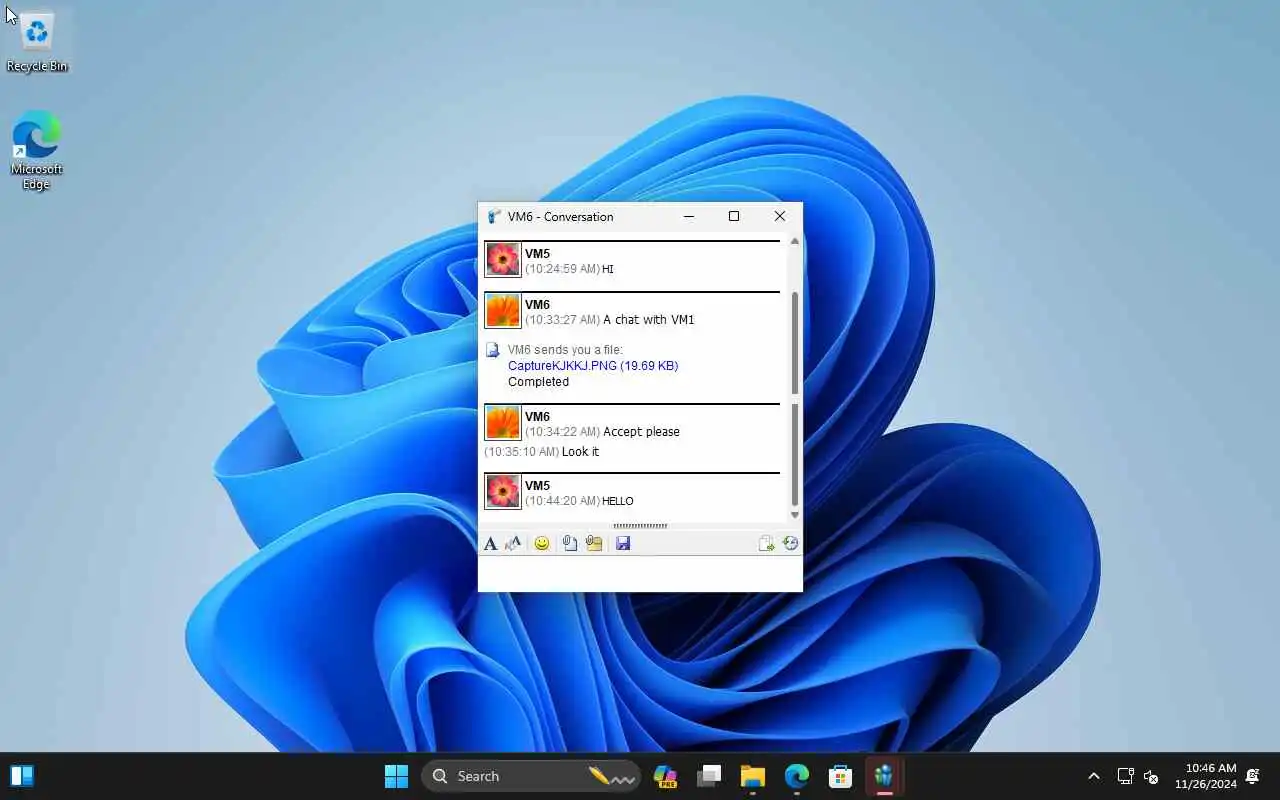Expand the hidden system tray icons chevron
Screen dimensions: 1280x800
tap(1094, 776)
